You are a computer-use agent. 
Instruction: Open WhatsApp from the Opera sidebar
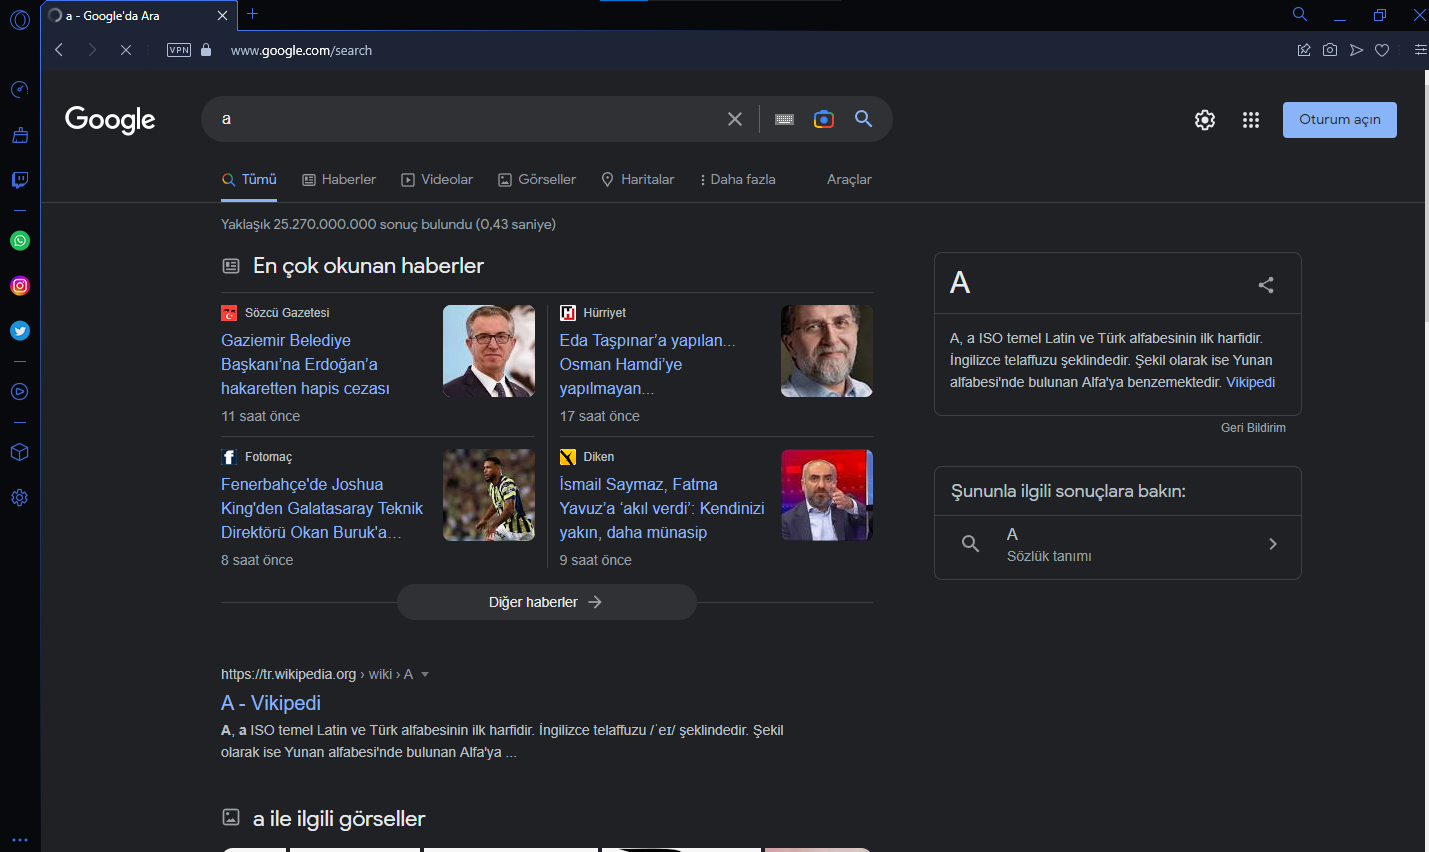click(x=19, y=241)
